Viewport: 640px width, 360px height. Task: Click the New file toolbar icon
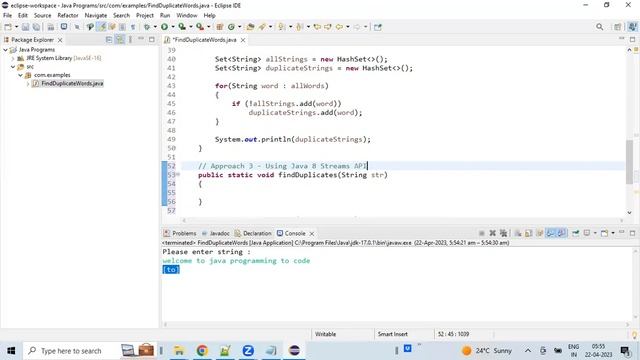pyautogui.click(x=8, y=27)
